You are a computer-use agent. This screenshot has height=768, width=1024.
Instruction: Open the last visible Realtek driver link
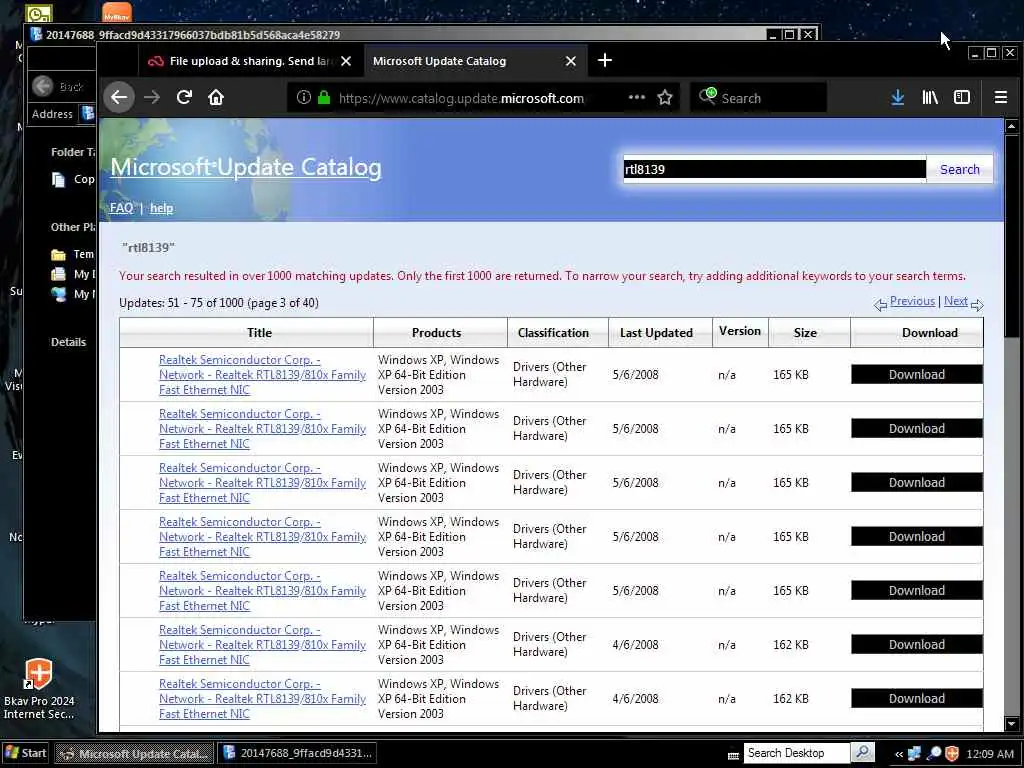click(x=262, y=699)
